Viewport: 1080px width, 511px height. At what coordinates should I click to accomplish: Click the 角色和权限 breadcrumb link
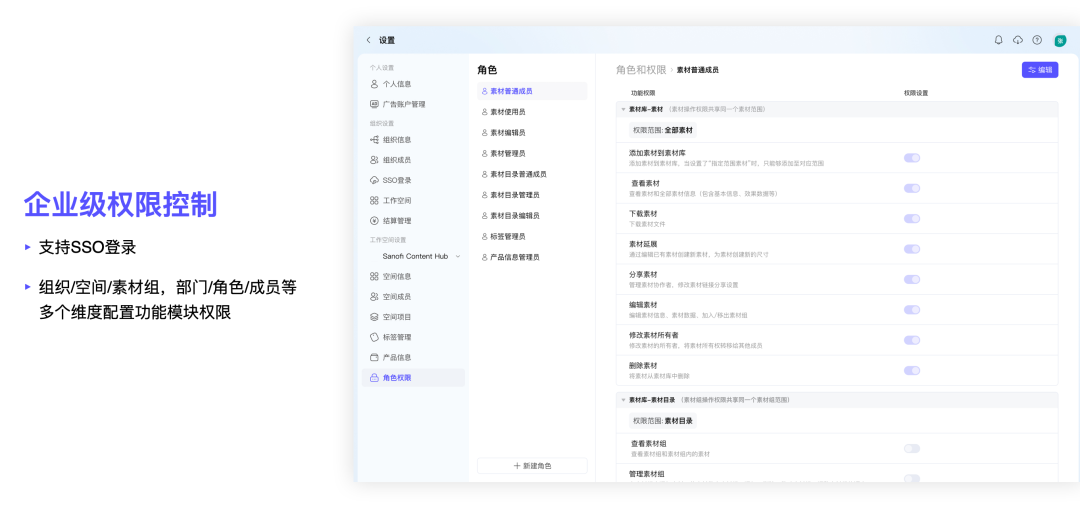[641, 70]
